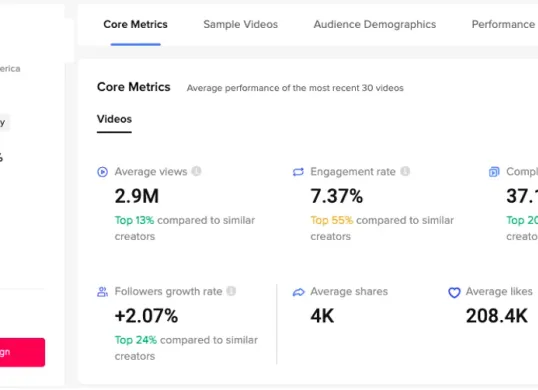Click the +2.07% followers growth value
The width and height of the screenshot is (538, 390).
point(147,316)
